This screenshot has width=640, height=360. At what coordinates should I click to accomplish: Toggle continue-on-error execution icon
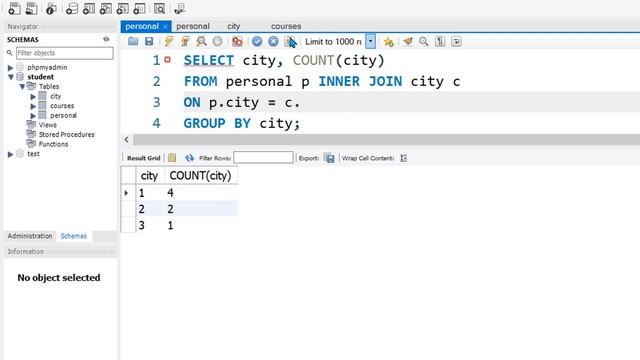tap(237, 41)
